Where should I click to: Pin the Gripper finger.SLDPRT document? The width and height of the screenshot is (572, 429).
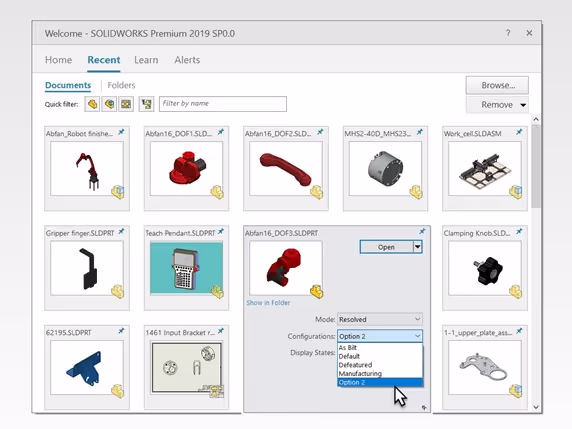pyautogui.click(x=121, y=231)
